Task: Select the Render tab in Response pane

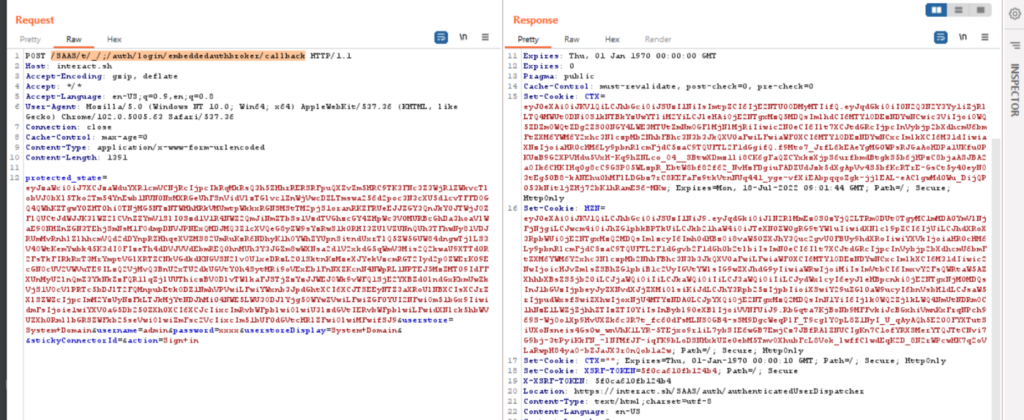Action: pyautogui.click(x=658, y=39)
